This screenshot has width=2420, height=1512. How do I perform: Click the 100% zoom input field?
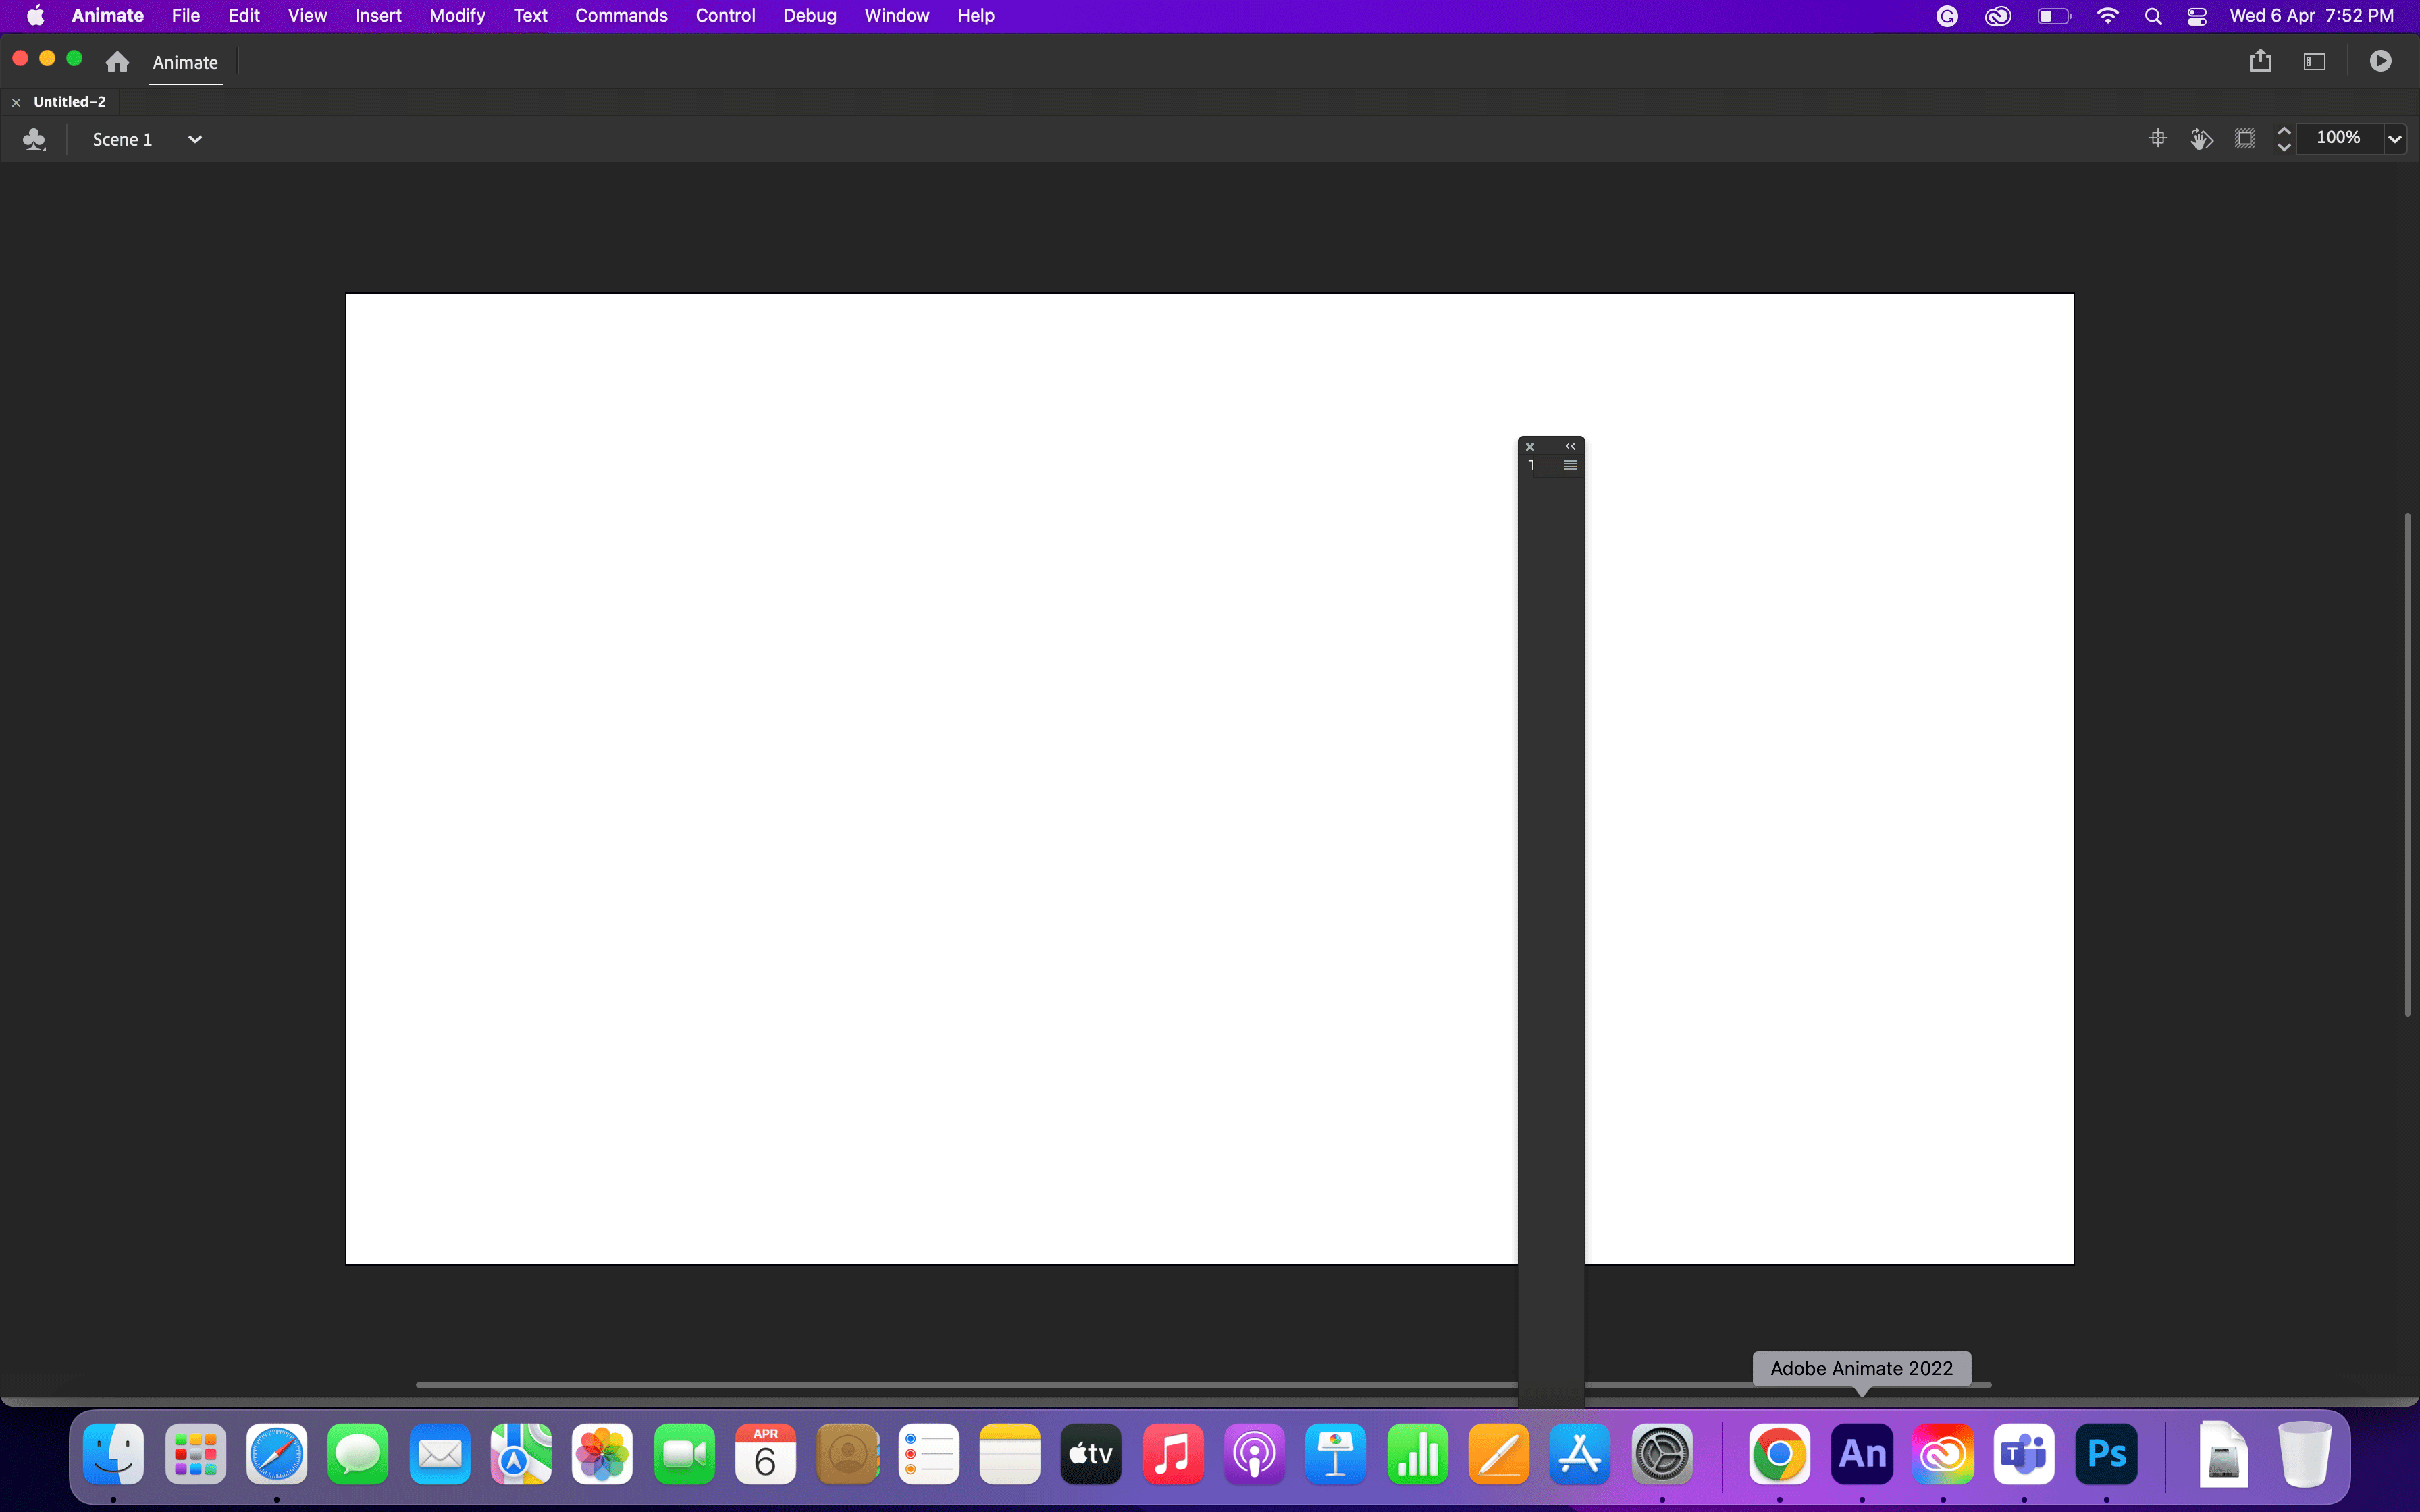[x=2338, y=138]
